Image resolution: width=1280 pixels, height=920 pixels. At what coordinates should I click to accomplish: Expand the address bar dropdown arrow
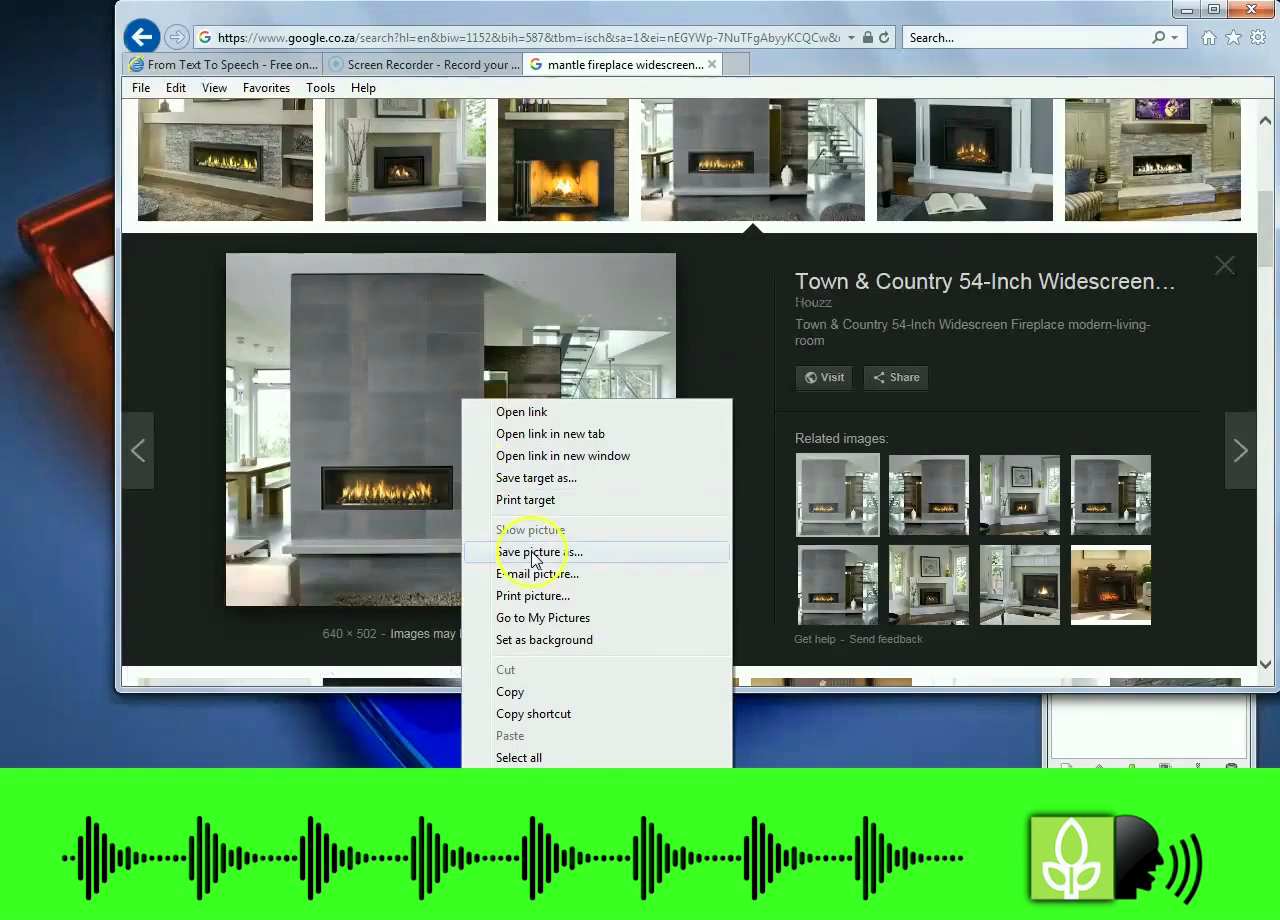click(851, 38)
